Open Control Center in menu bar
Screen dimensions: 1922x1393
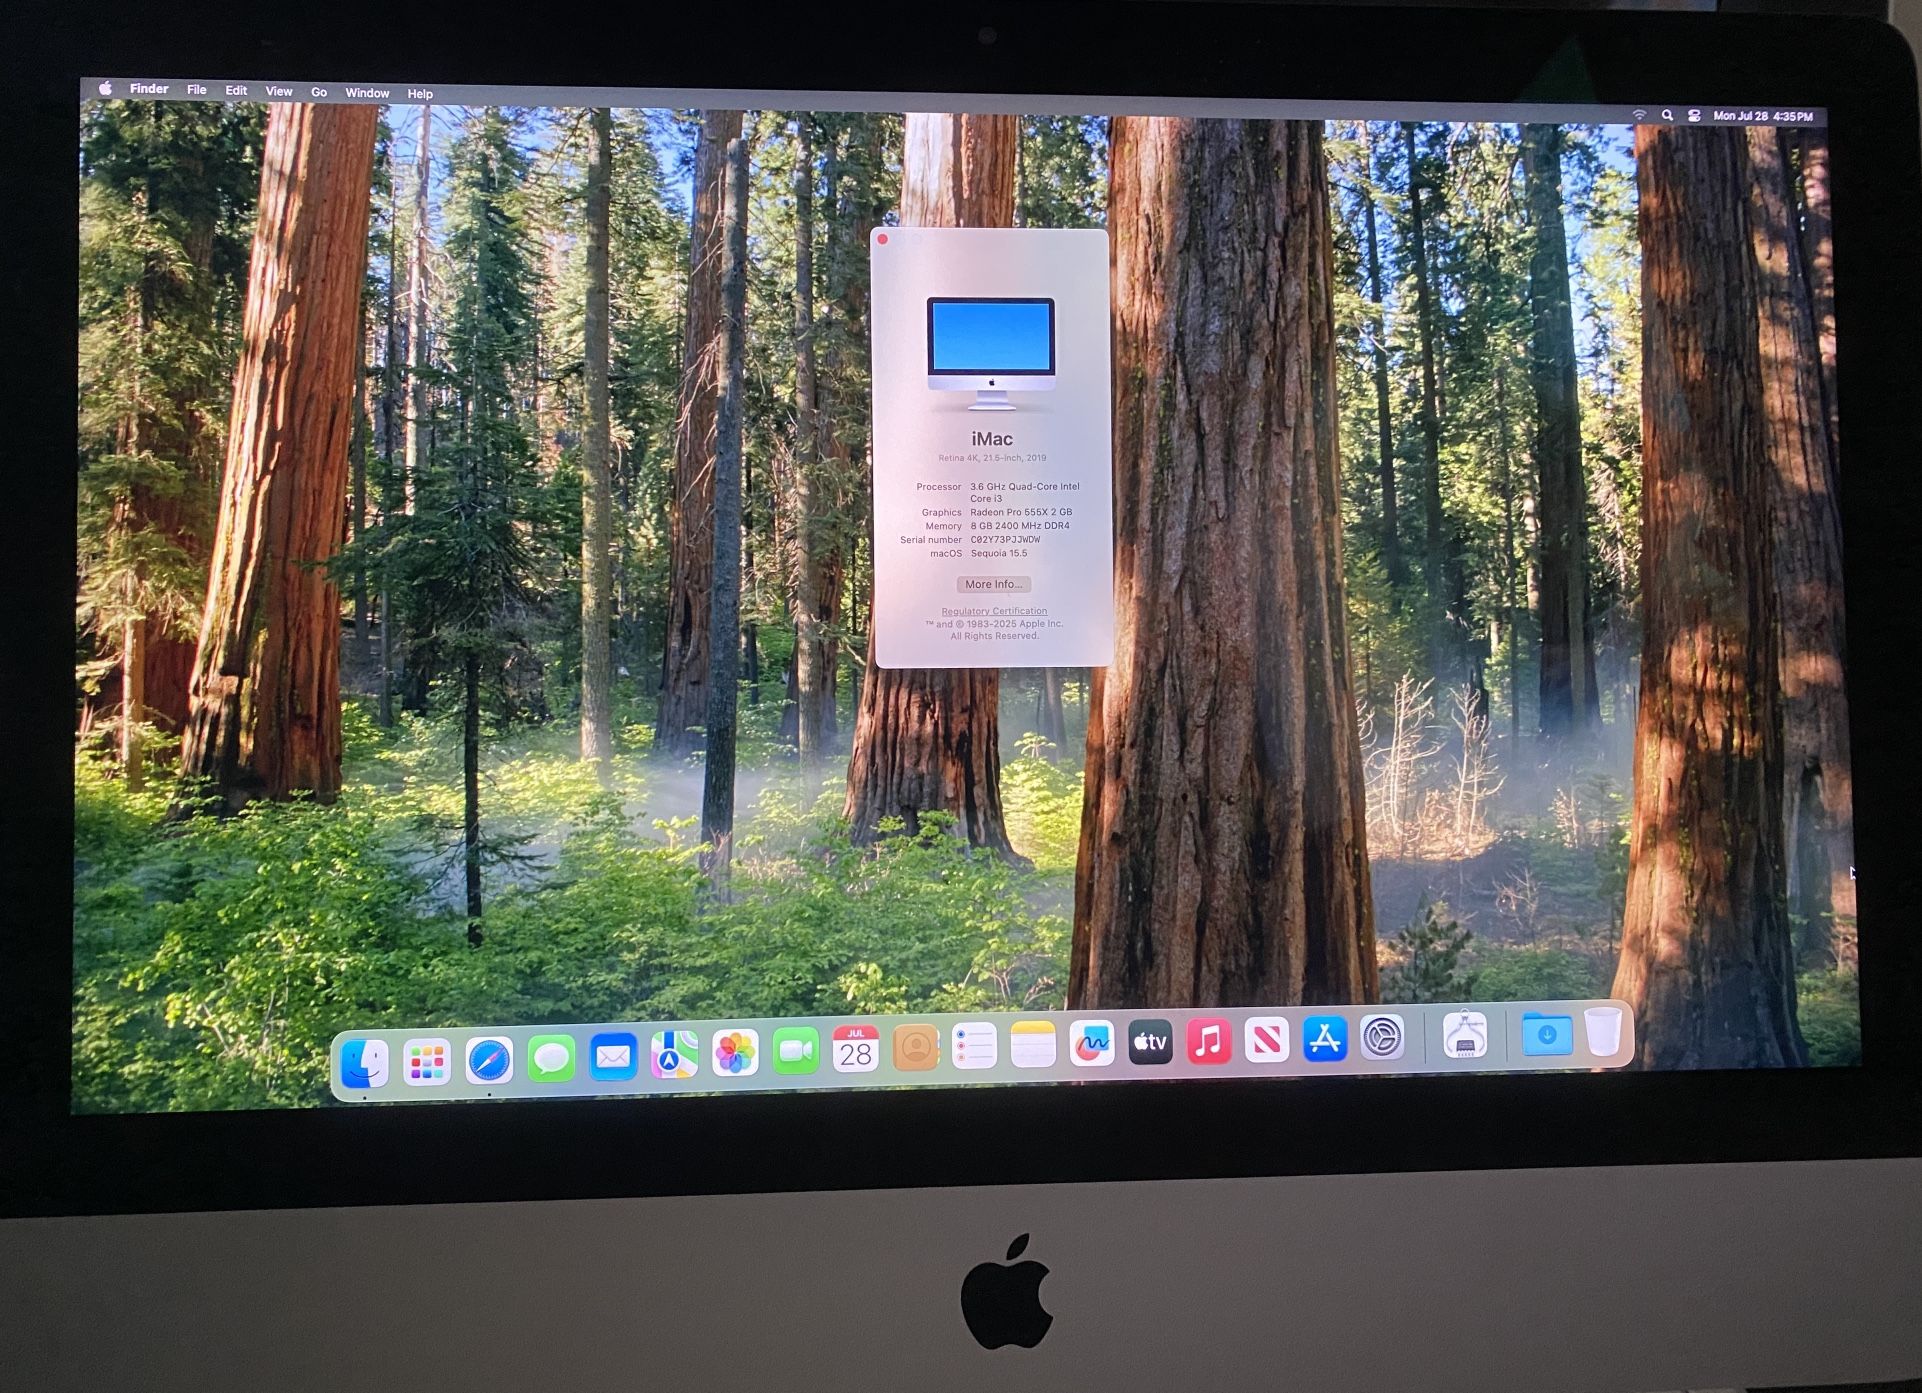click(1694, 116)
